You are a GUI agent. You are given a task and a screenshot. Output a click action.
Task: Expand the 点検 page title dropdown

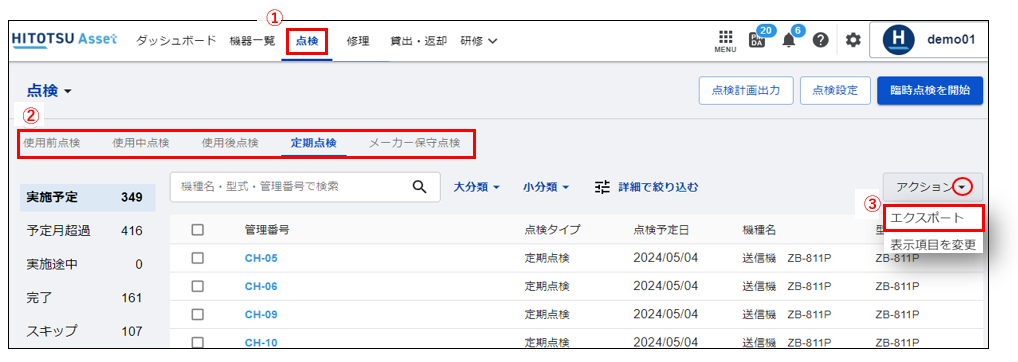click(49, 91)
